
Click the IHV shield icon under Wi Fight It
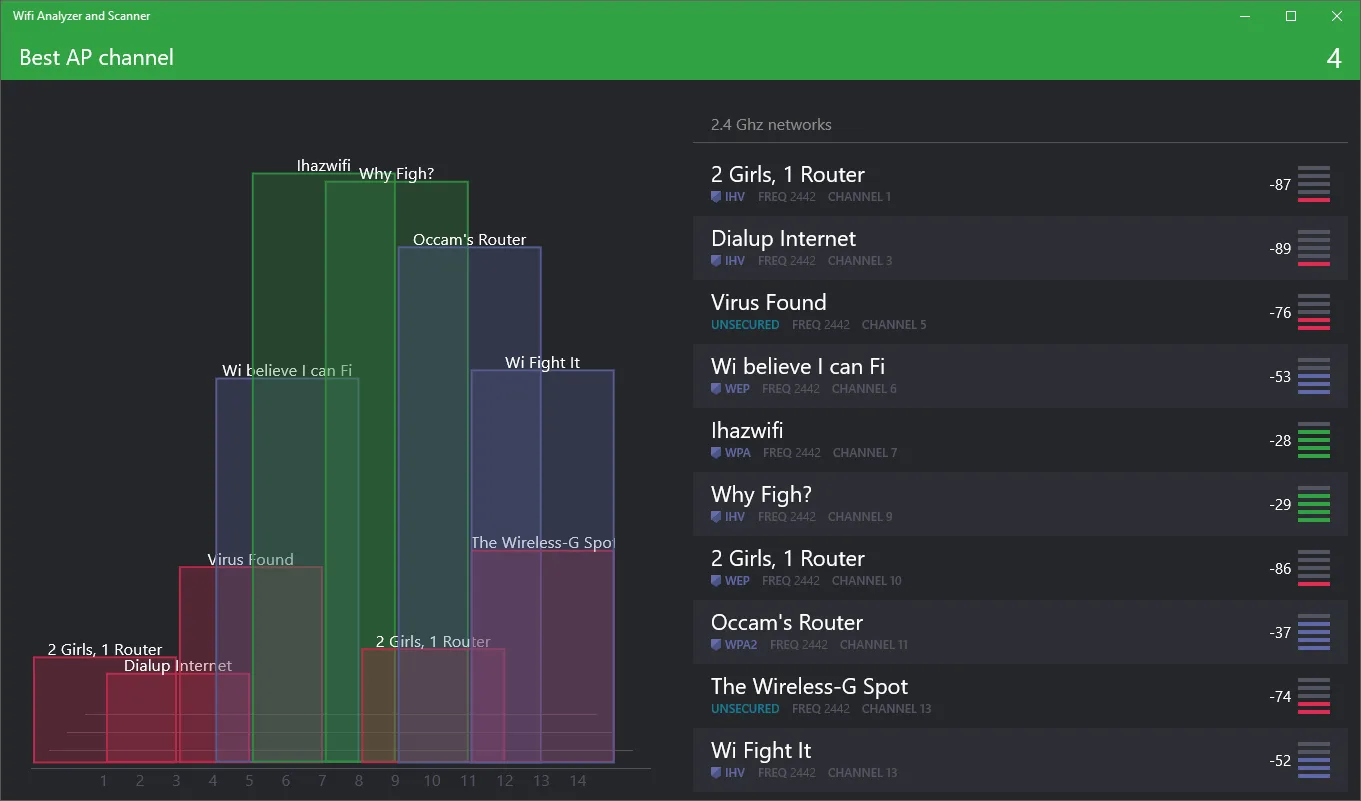[x=716, y=773]
